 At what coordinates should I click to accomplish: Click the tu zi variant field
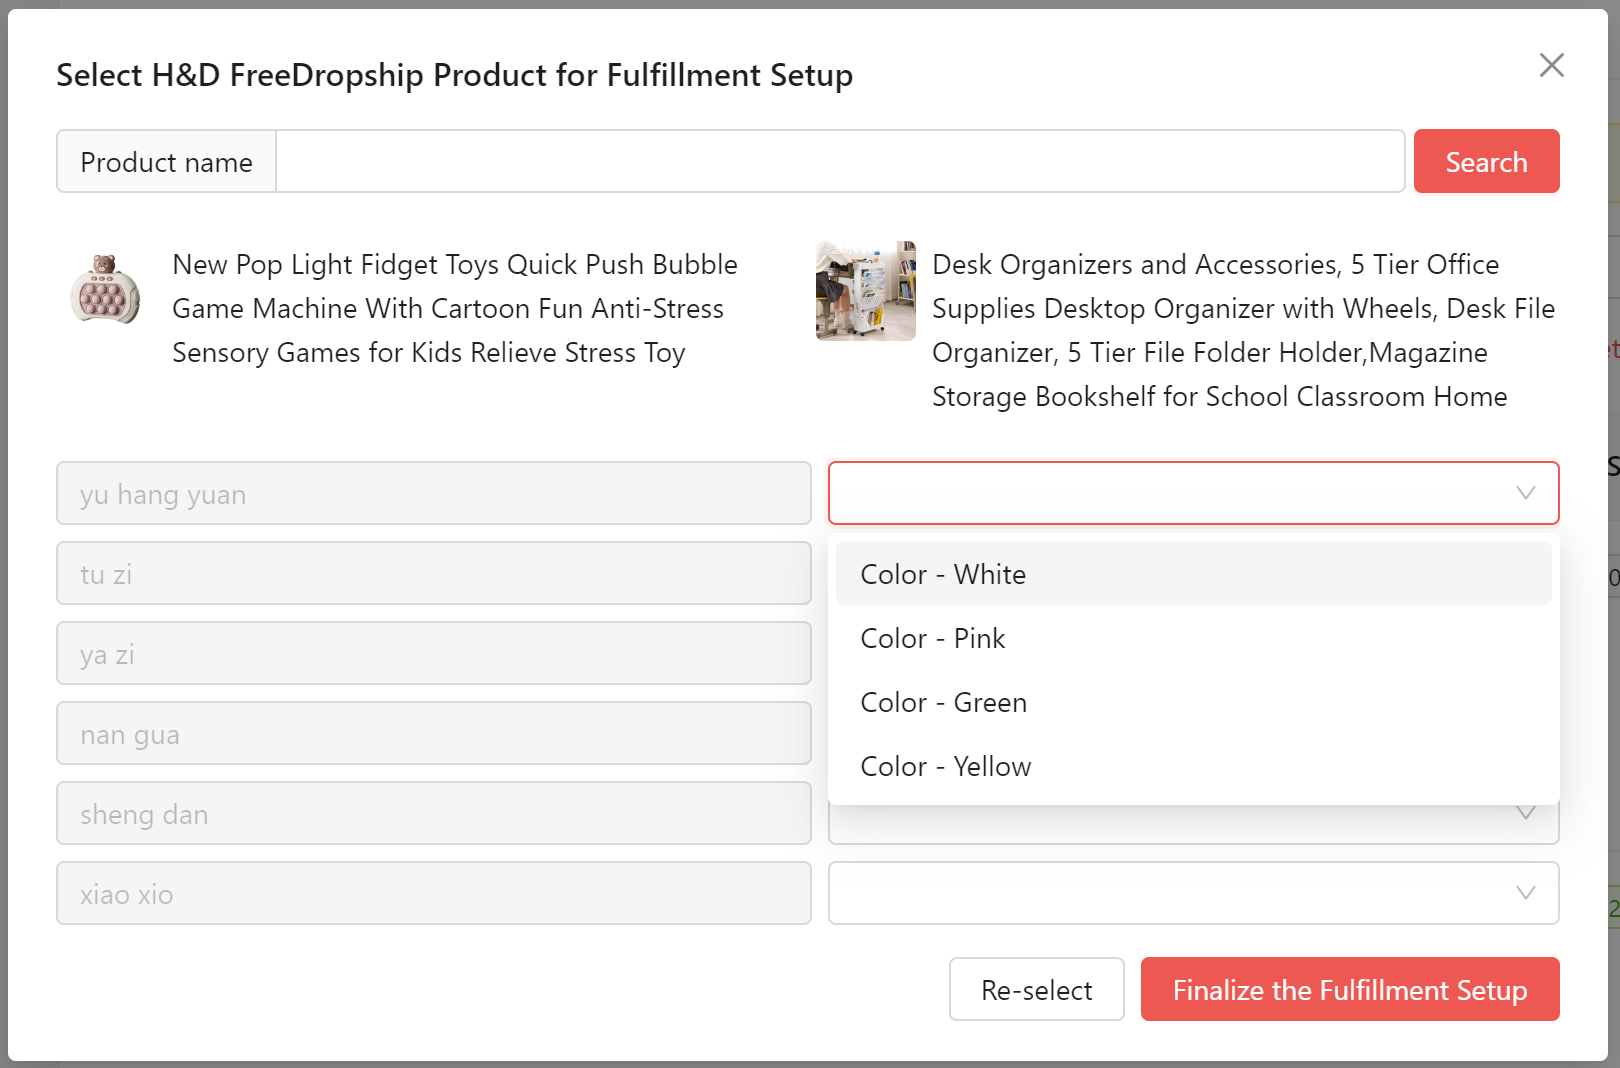[x=433, y=573]
